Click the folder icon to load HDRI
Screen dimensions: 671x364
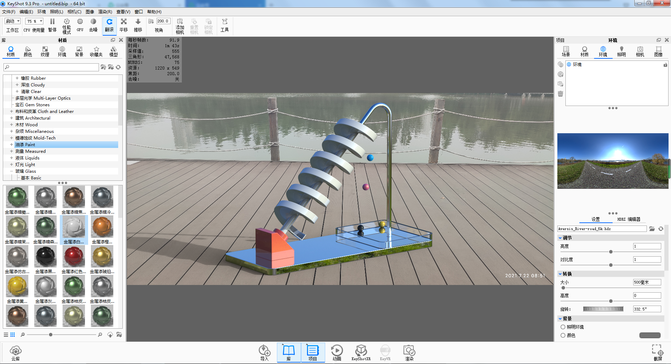[x=652, y=229]
